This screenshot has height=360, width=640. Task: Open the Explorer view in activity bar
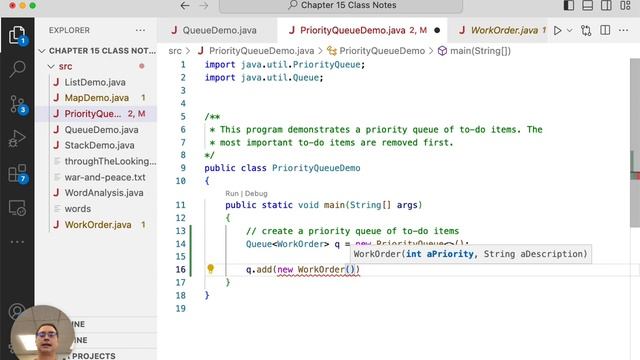(x=17, y=35)
